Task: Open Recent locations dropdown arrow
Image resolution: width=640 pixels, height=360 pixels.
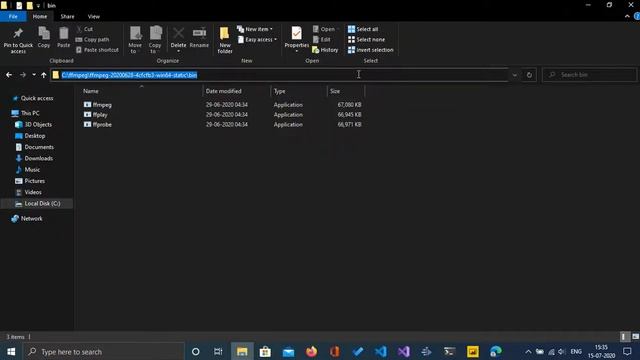Action: coord(34,75)
